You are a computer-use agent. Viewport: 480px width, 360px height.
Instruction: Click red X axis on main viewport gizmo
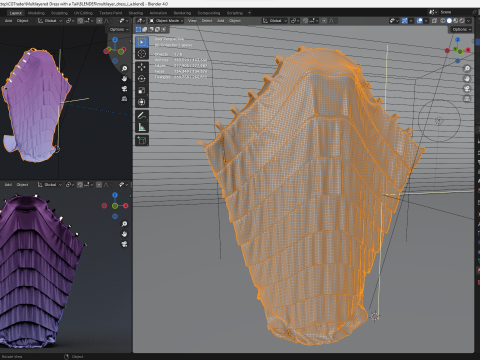tap(468, 50)
